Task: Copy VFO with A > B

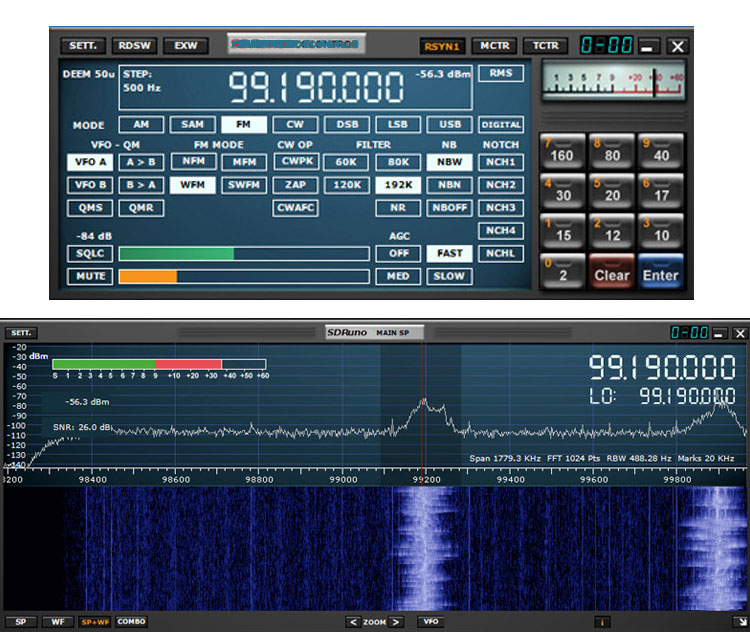Action: point(141,162)
